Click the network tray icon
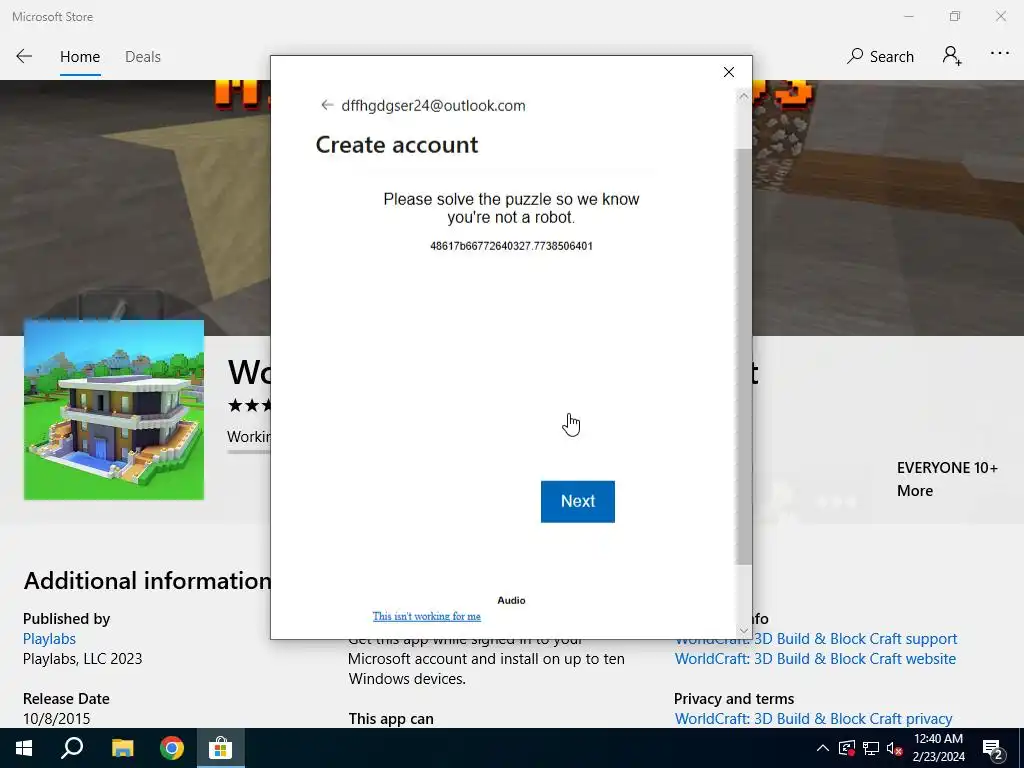This screenshot has height=768, width=1024. coord(871,748)
